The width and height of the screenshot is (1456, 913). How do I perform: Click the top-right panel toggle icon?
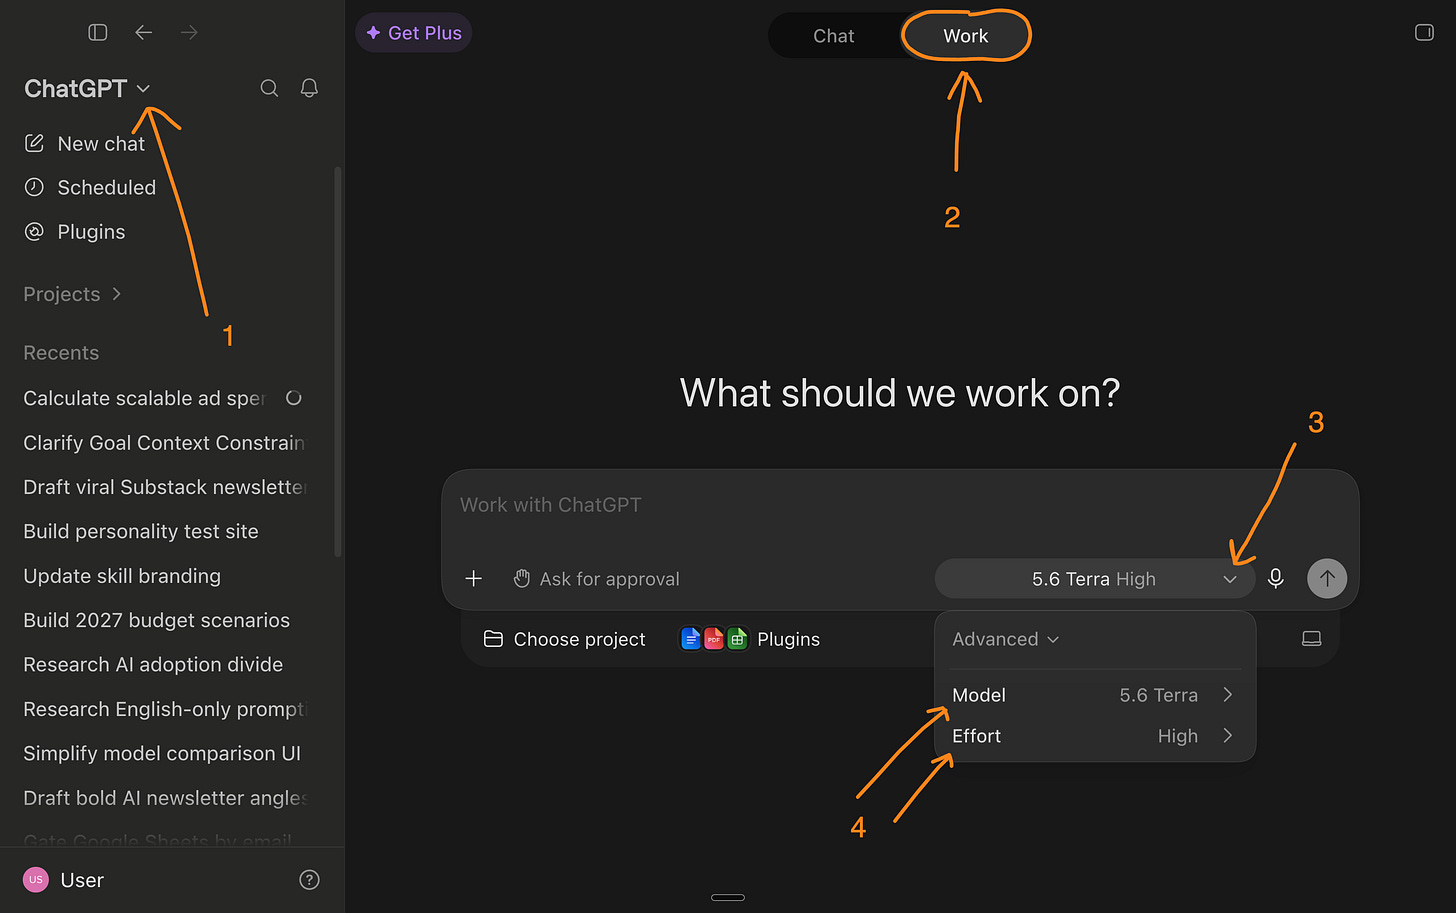(x=1424, y=33)
